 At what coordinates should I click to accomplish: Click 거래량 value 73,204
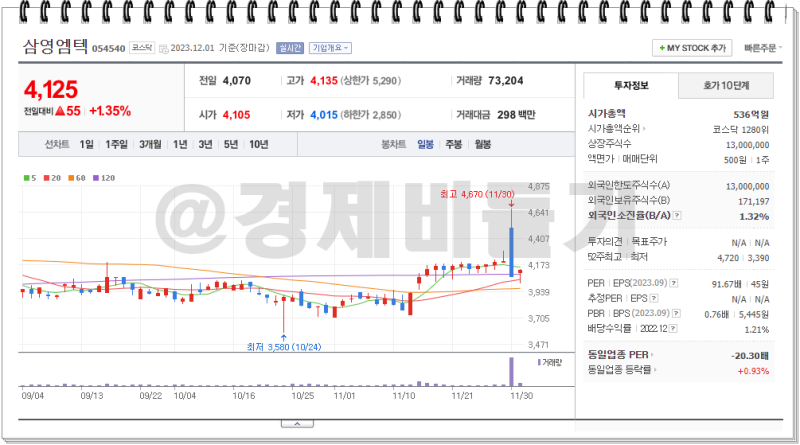[506, 81]
